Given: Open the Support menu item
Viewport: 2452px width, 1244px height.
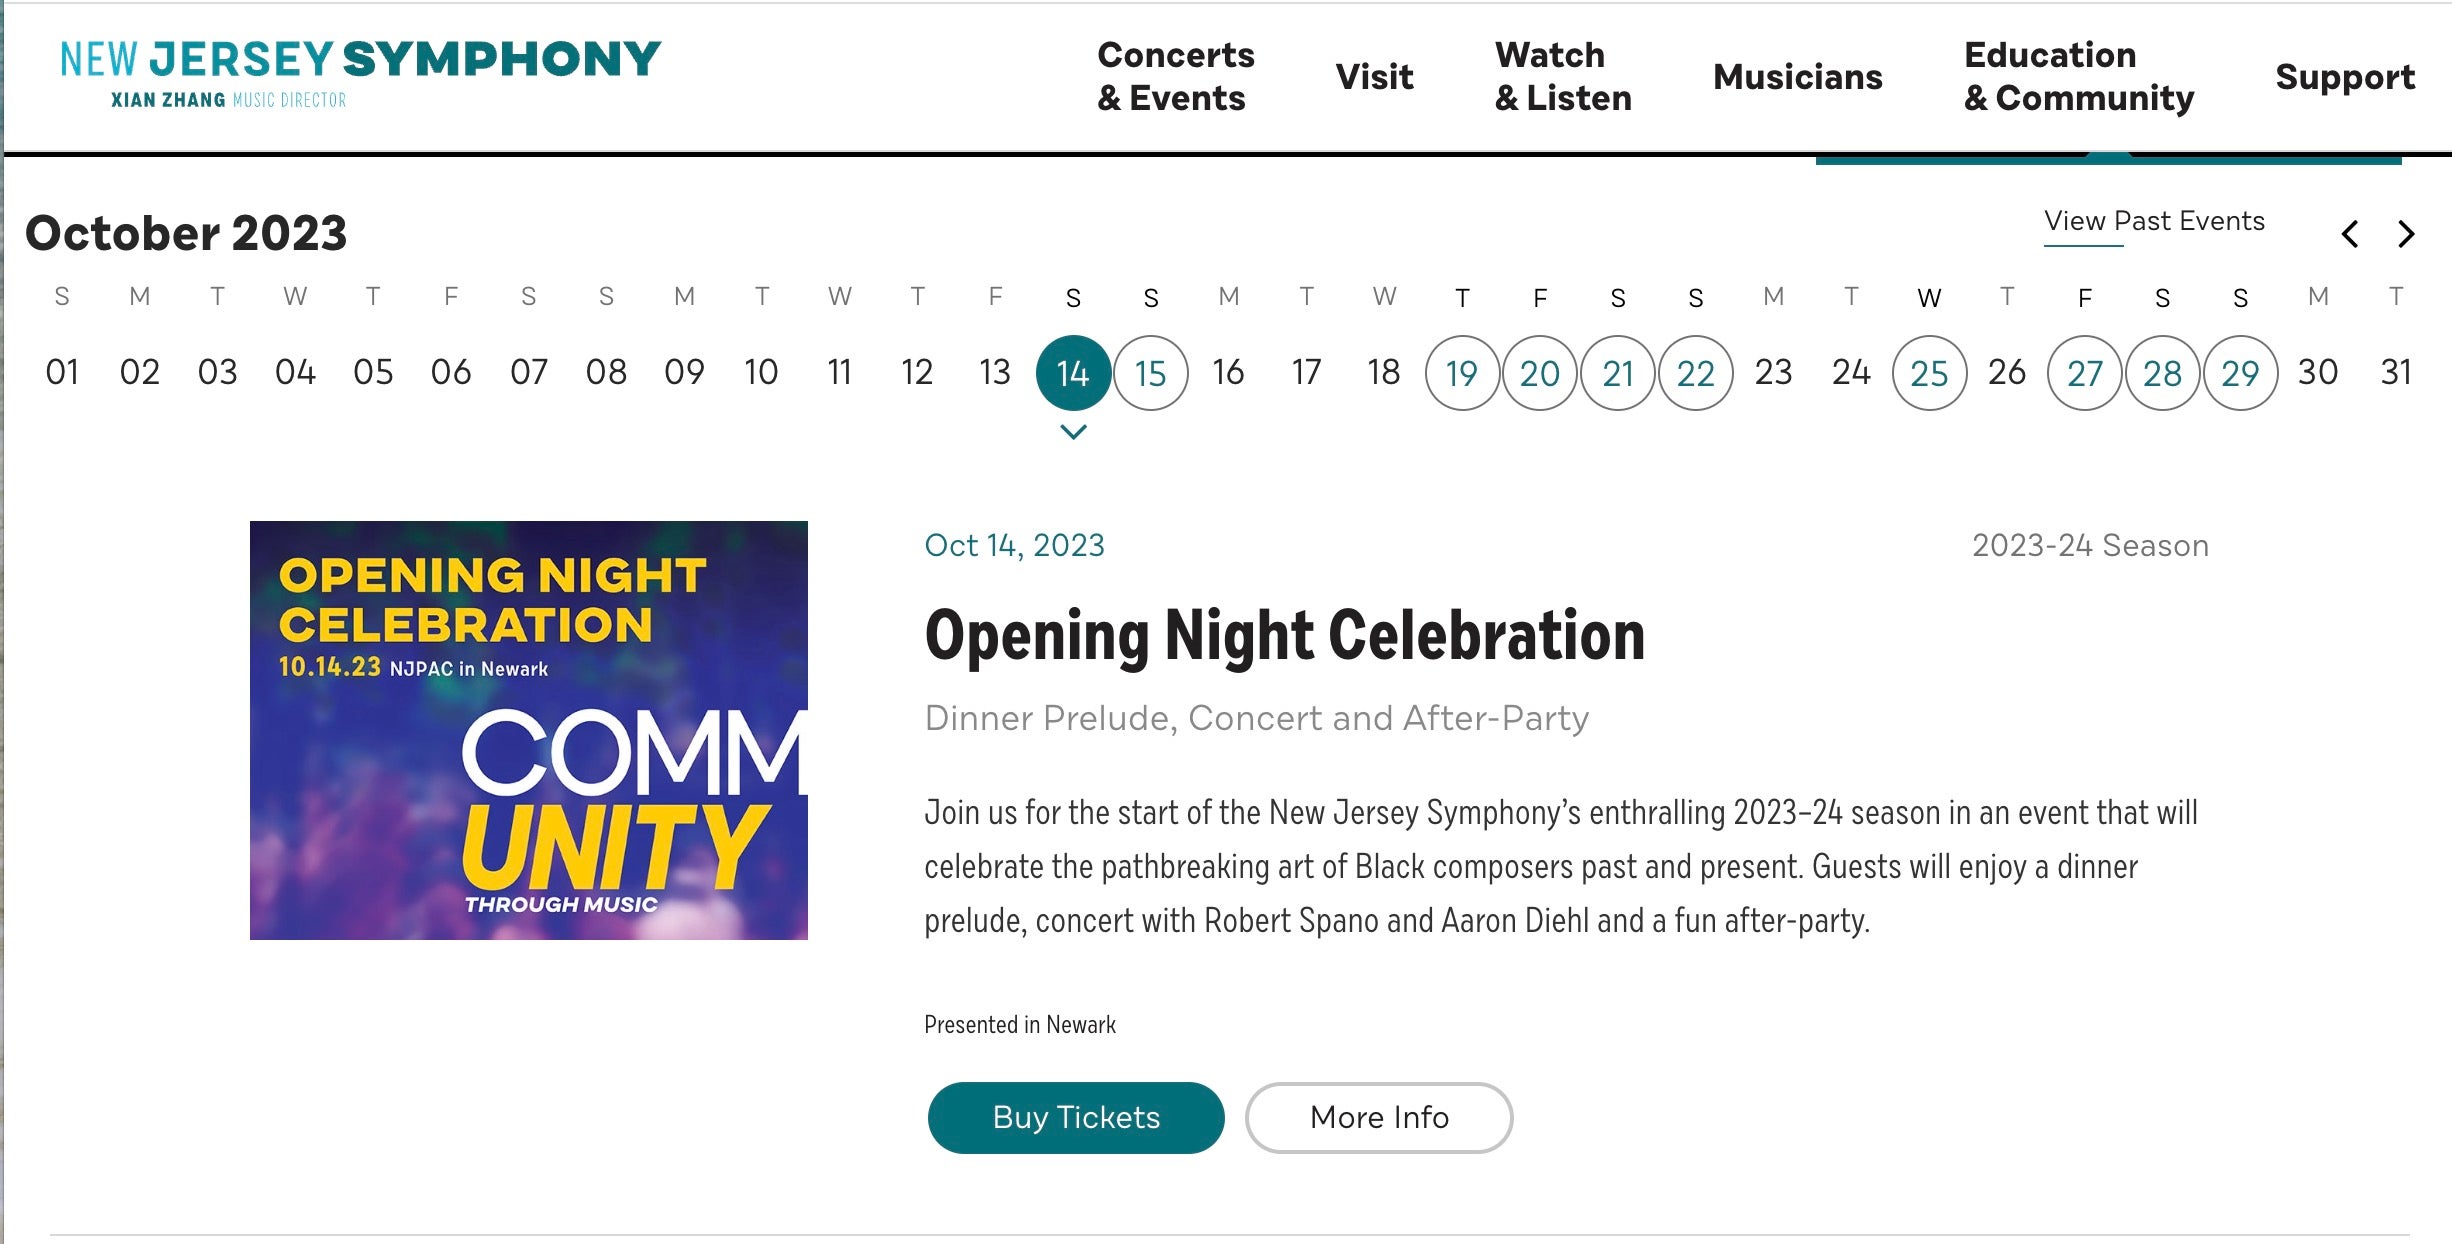Looking at the screenshot, I should [2344, 77].
